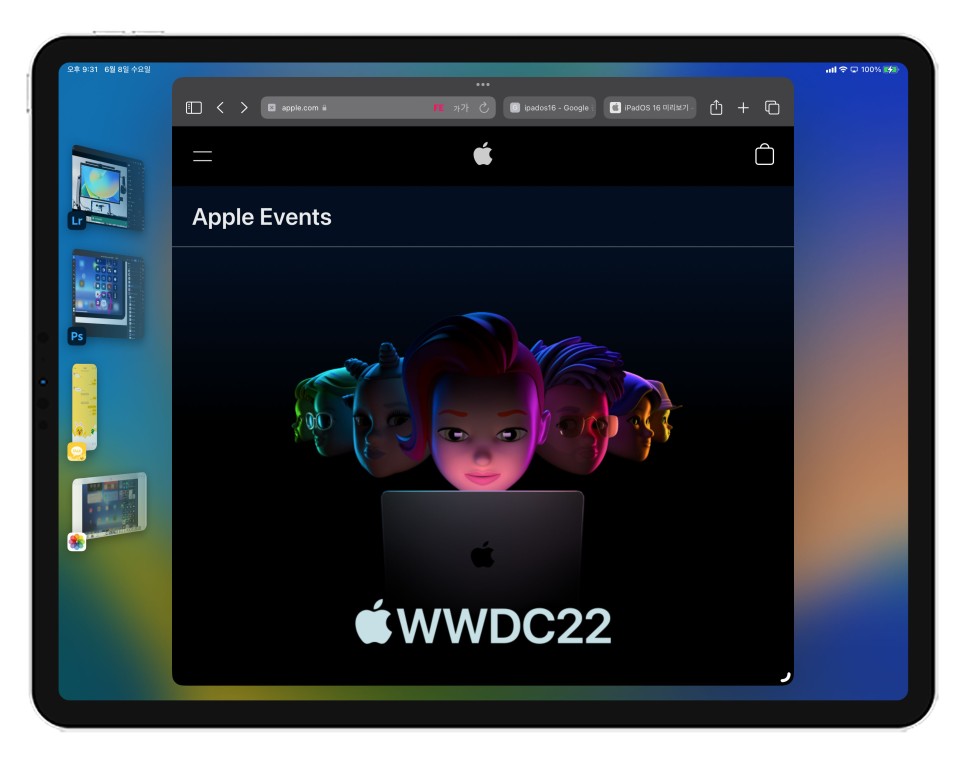
Task: Tap the cellular signal bars icon
Action: point(831,70)
